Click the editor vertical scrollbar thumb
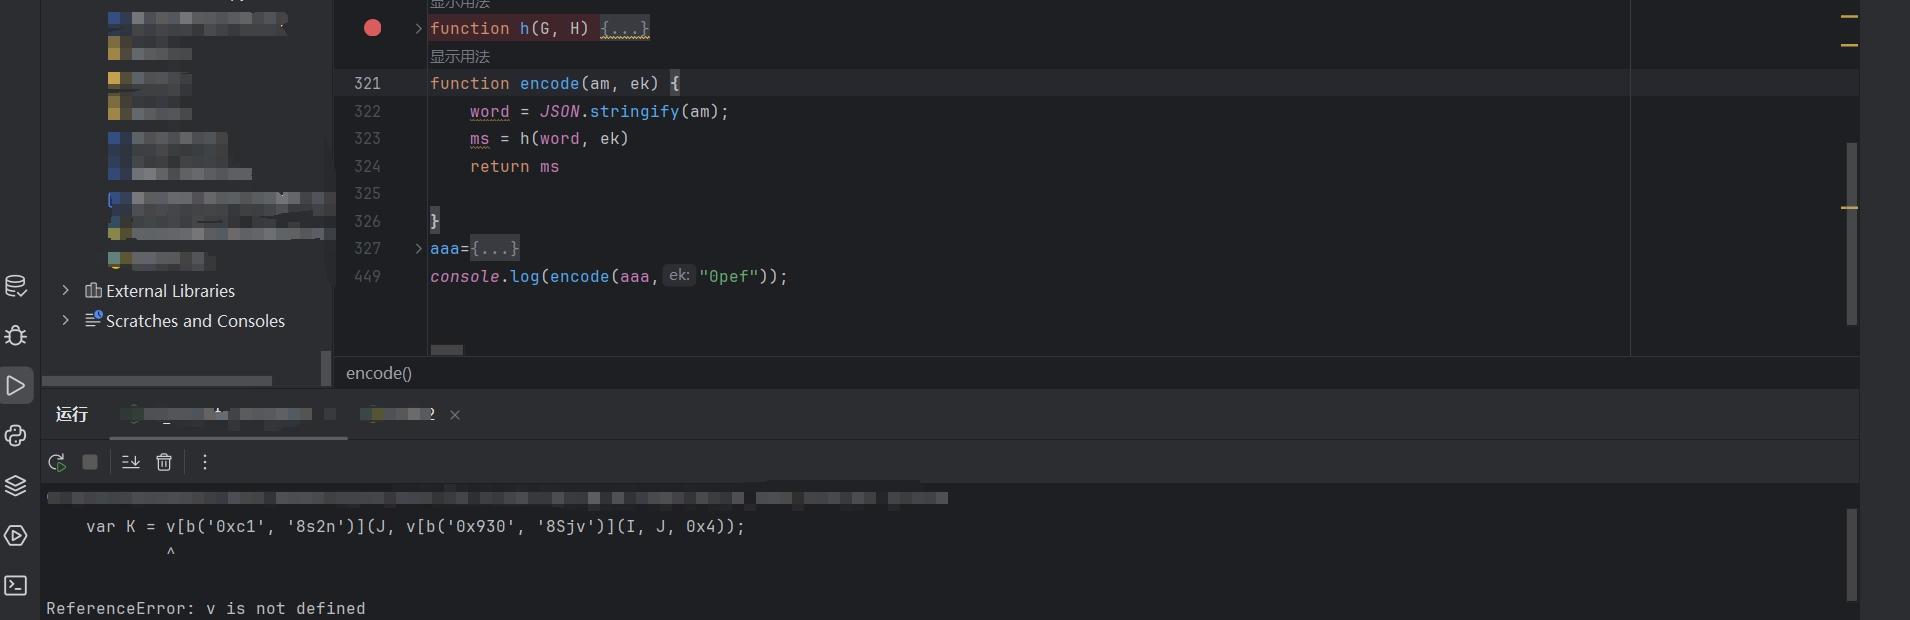Image resolution: width=1910 pixels, height=620 pixels. click(1851, 233)
